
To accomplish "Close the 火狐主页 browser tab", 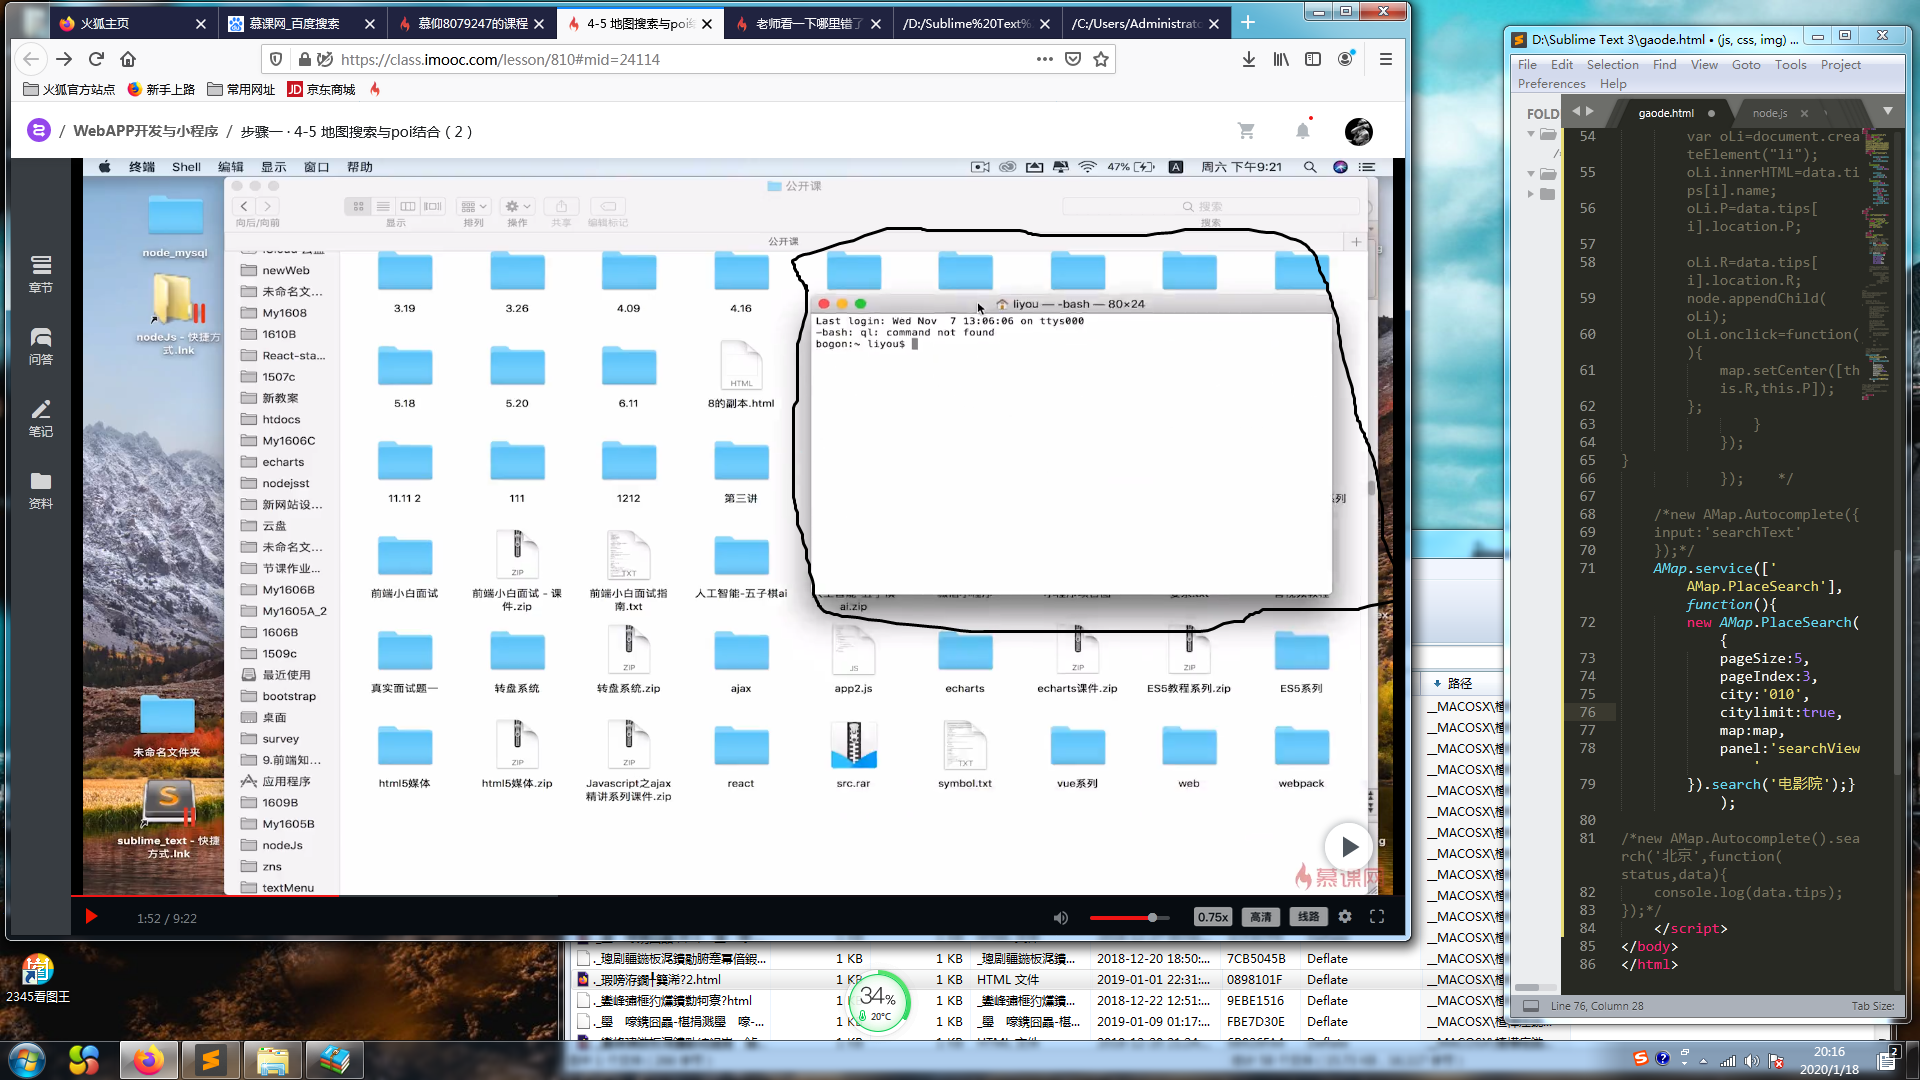I will (x=200, y=23).
